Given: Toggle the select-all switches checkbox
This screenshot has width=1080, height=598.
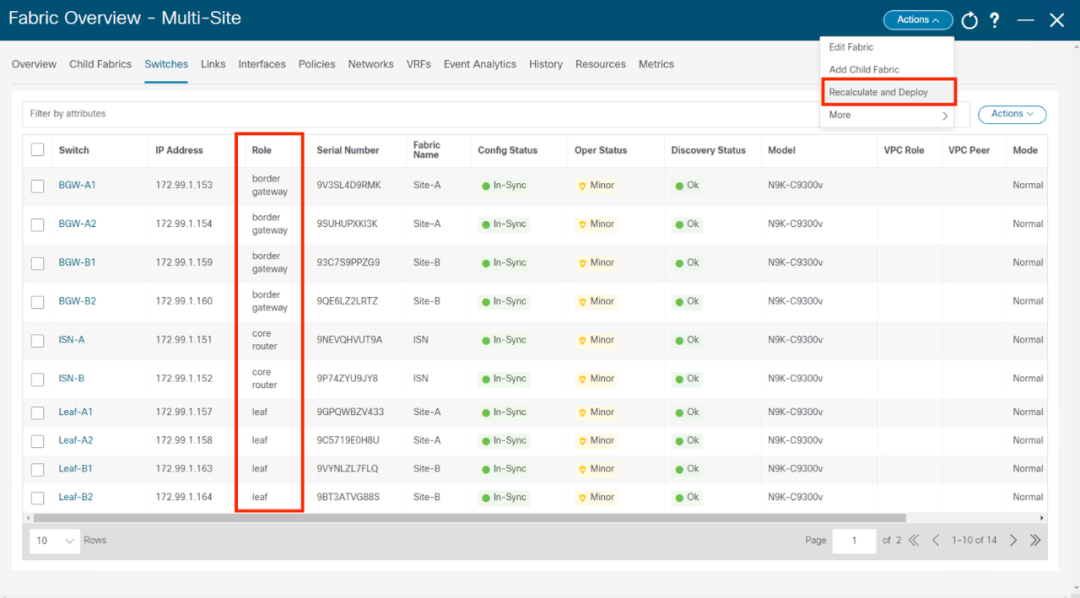Looking at the screenshot, I should tap(38, 150).
